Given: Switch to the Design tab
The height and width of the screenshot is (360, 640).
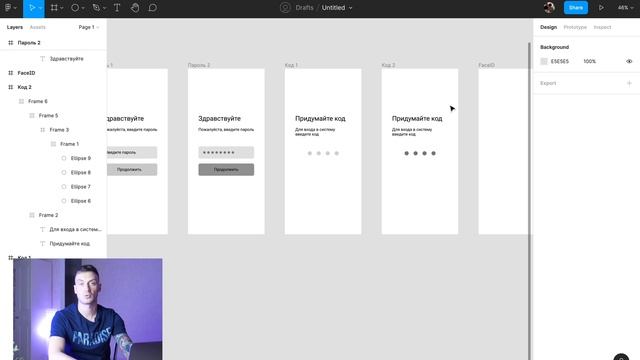Looking at the screenshot, I should (x=548, y=27).
